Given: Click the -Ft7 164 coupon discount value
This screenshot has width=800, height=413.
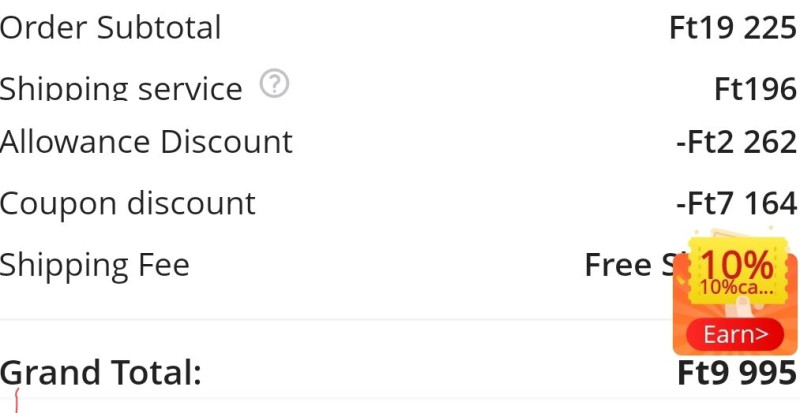Looking at the screenshot, I should (x=736, y=204).
